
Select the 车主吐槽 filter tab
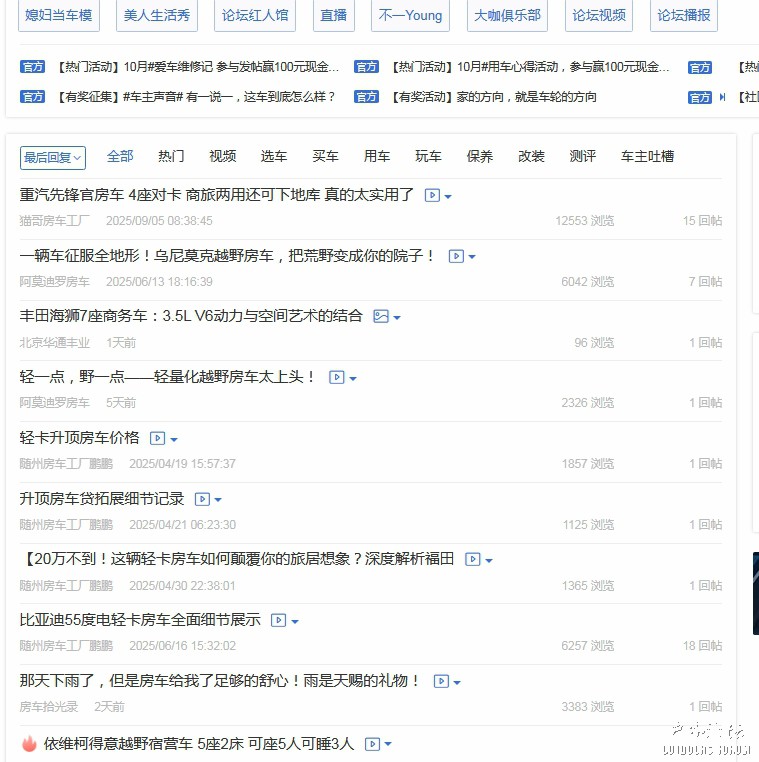pos(647,156)
